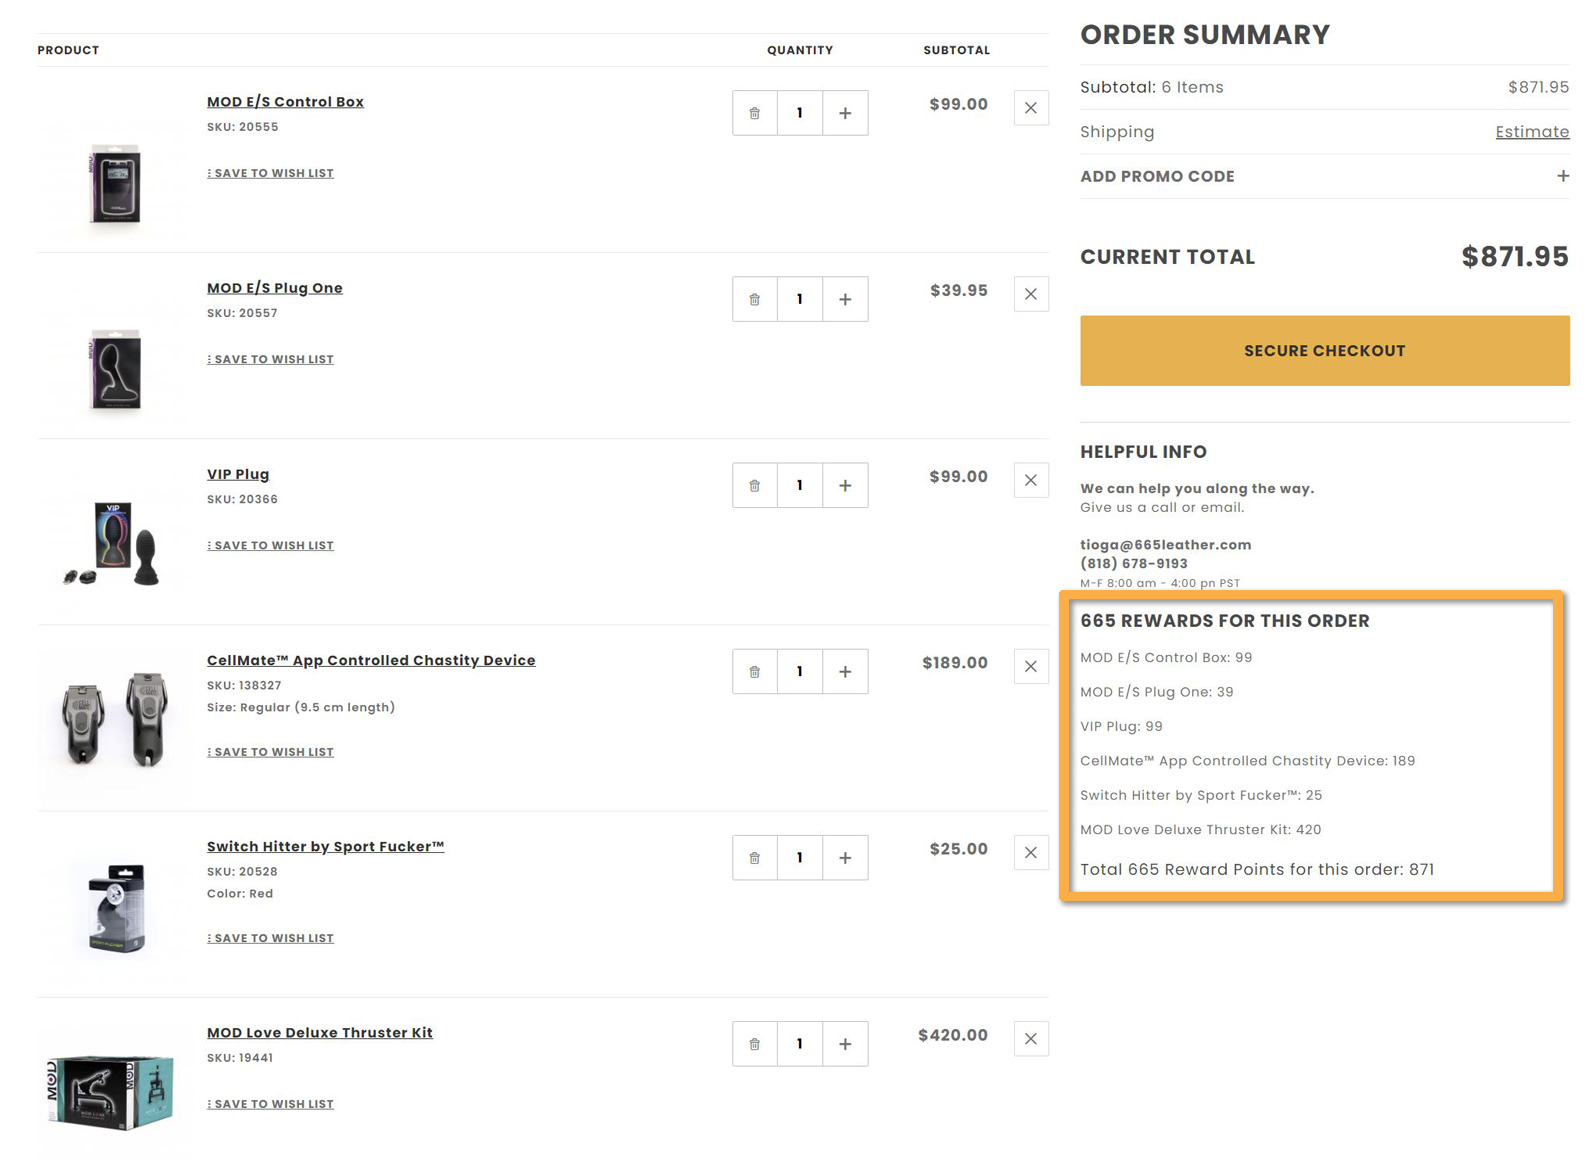Save Switch Hitter to wish list

(x=271, y=938)
